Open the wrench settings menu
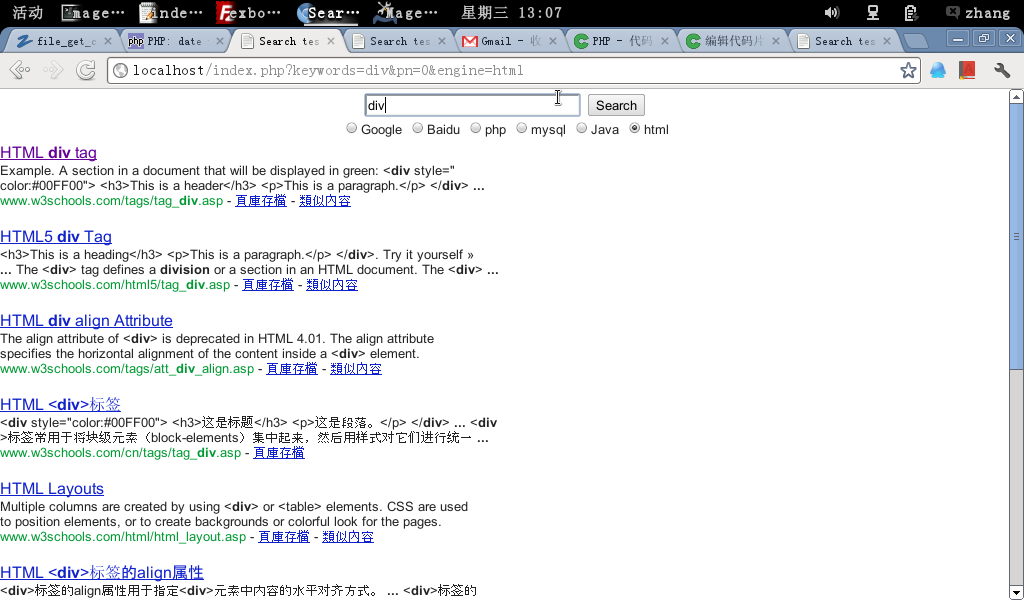The width and height of the screenshot is (1024, 600). point(1001,70)
